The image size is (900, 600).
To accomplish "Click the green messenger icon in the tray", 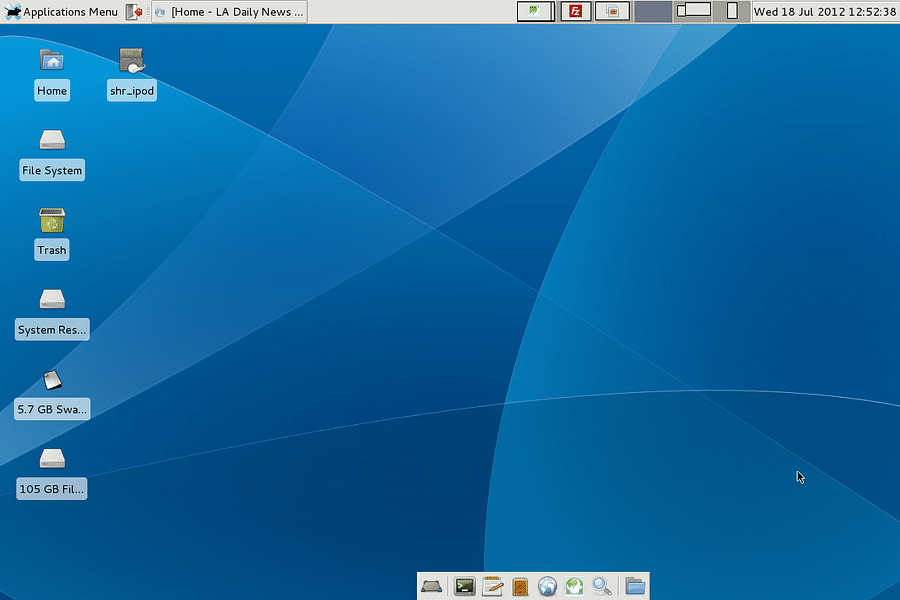I will [x=535, y=11].
